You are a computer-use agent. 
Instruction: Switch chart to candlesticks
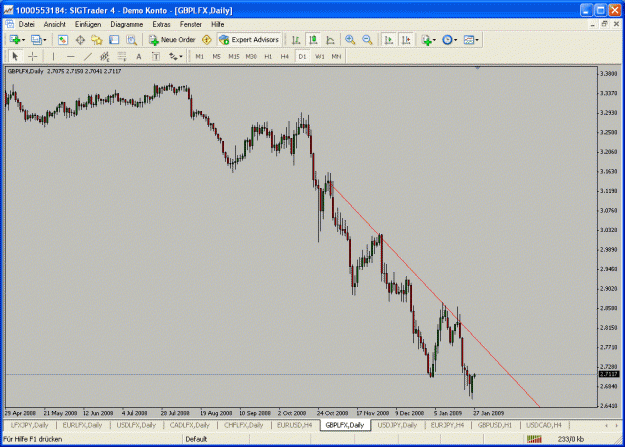[313, 40]
